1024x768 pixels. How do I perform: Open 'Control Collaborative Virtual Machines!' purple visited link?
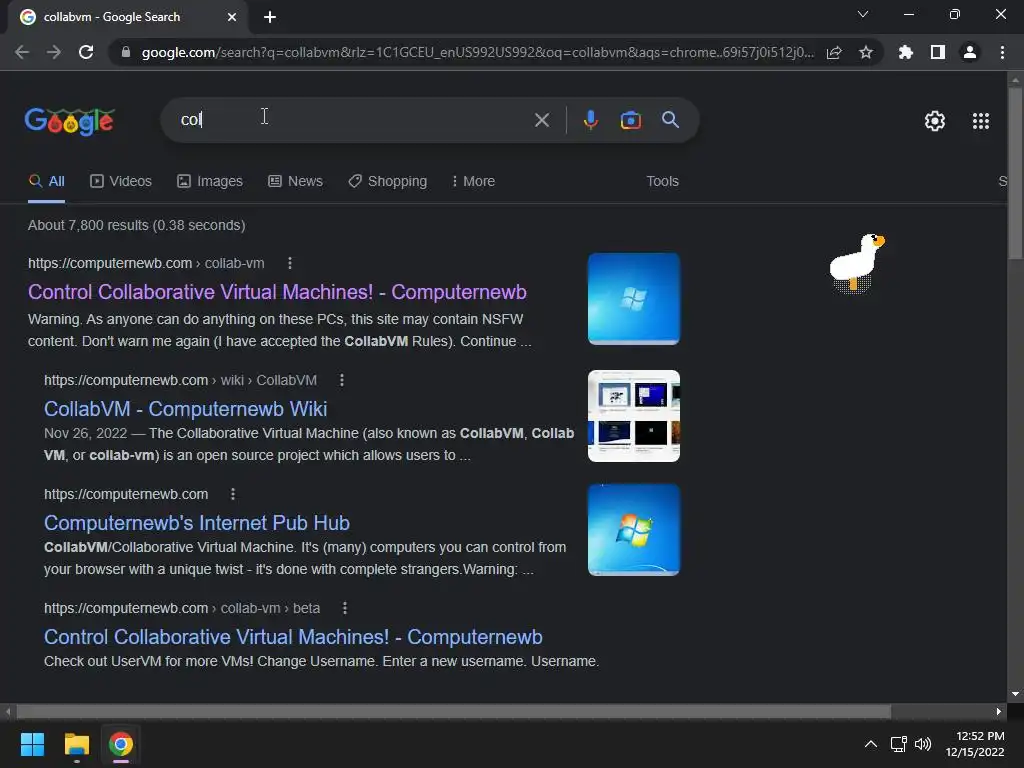278,292
